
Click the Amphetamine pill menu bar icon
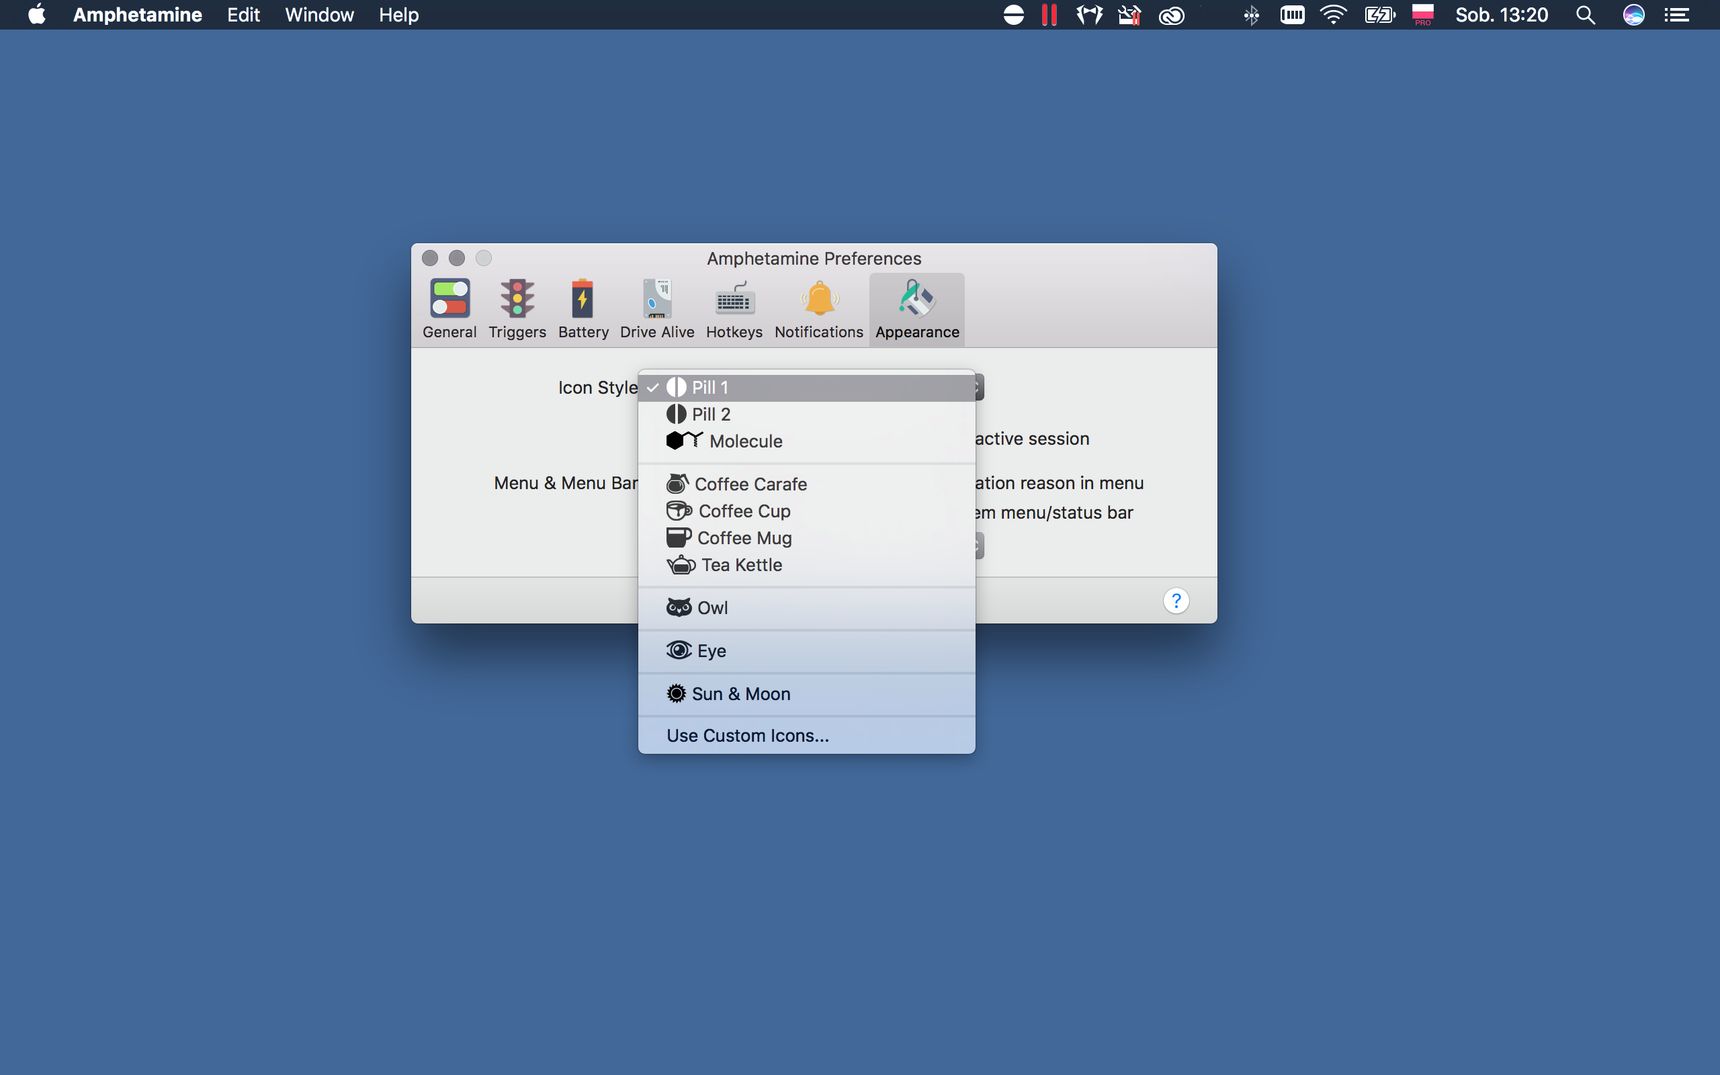tap(1013, 15)
